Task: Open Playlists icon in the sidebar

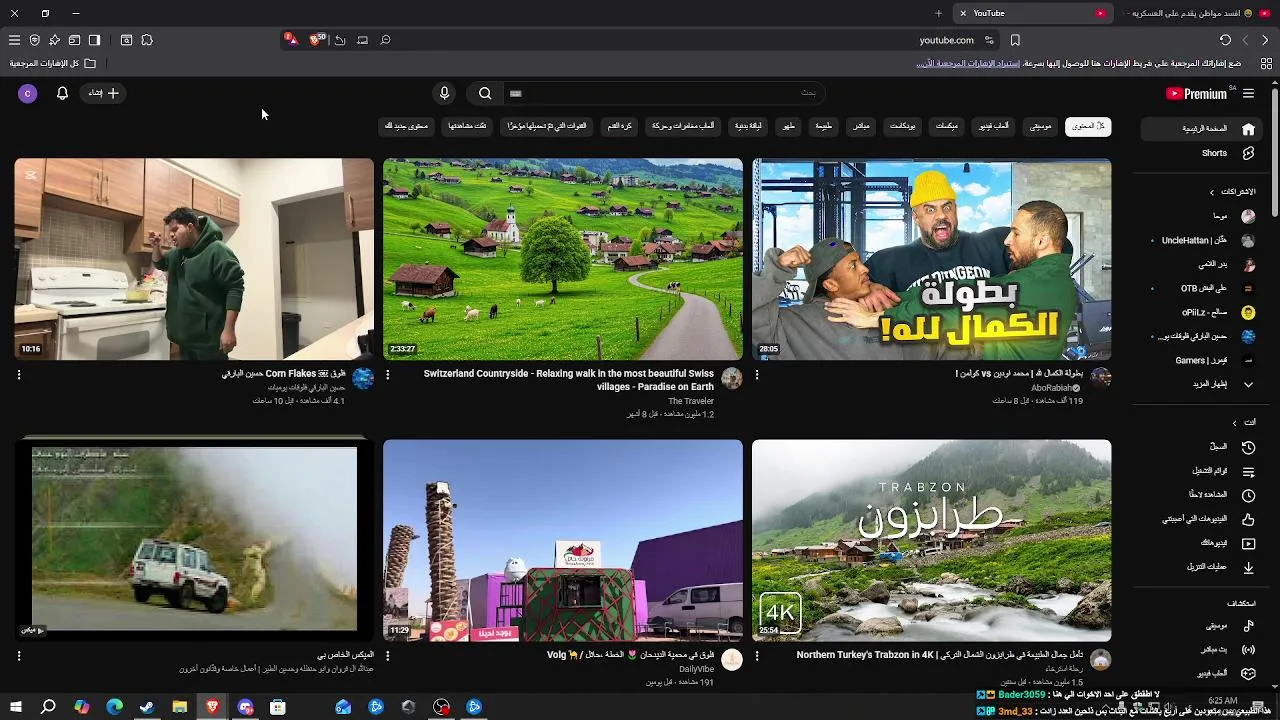Action: tap(1248, 471)
